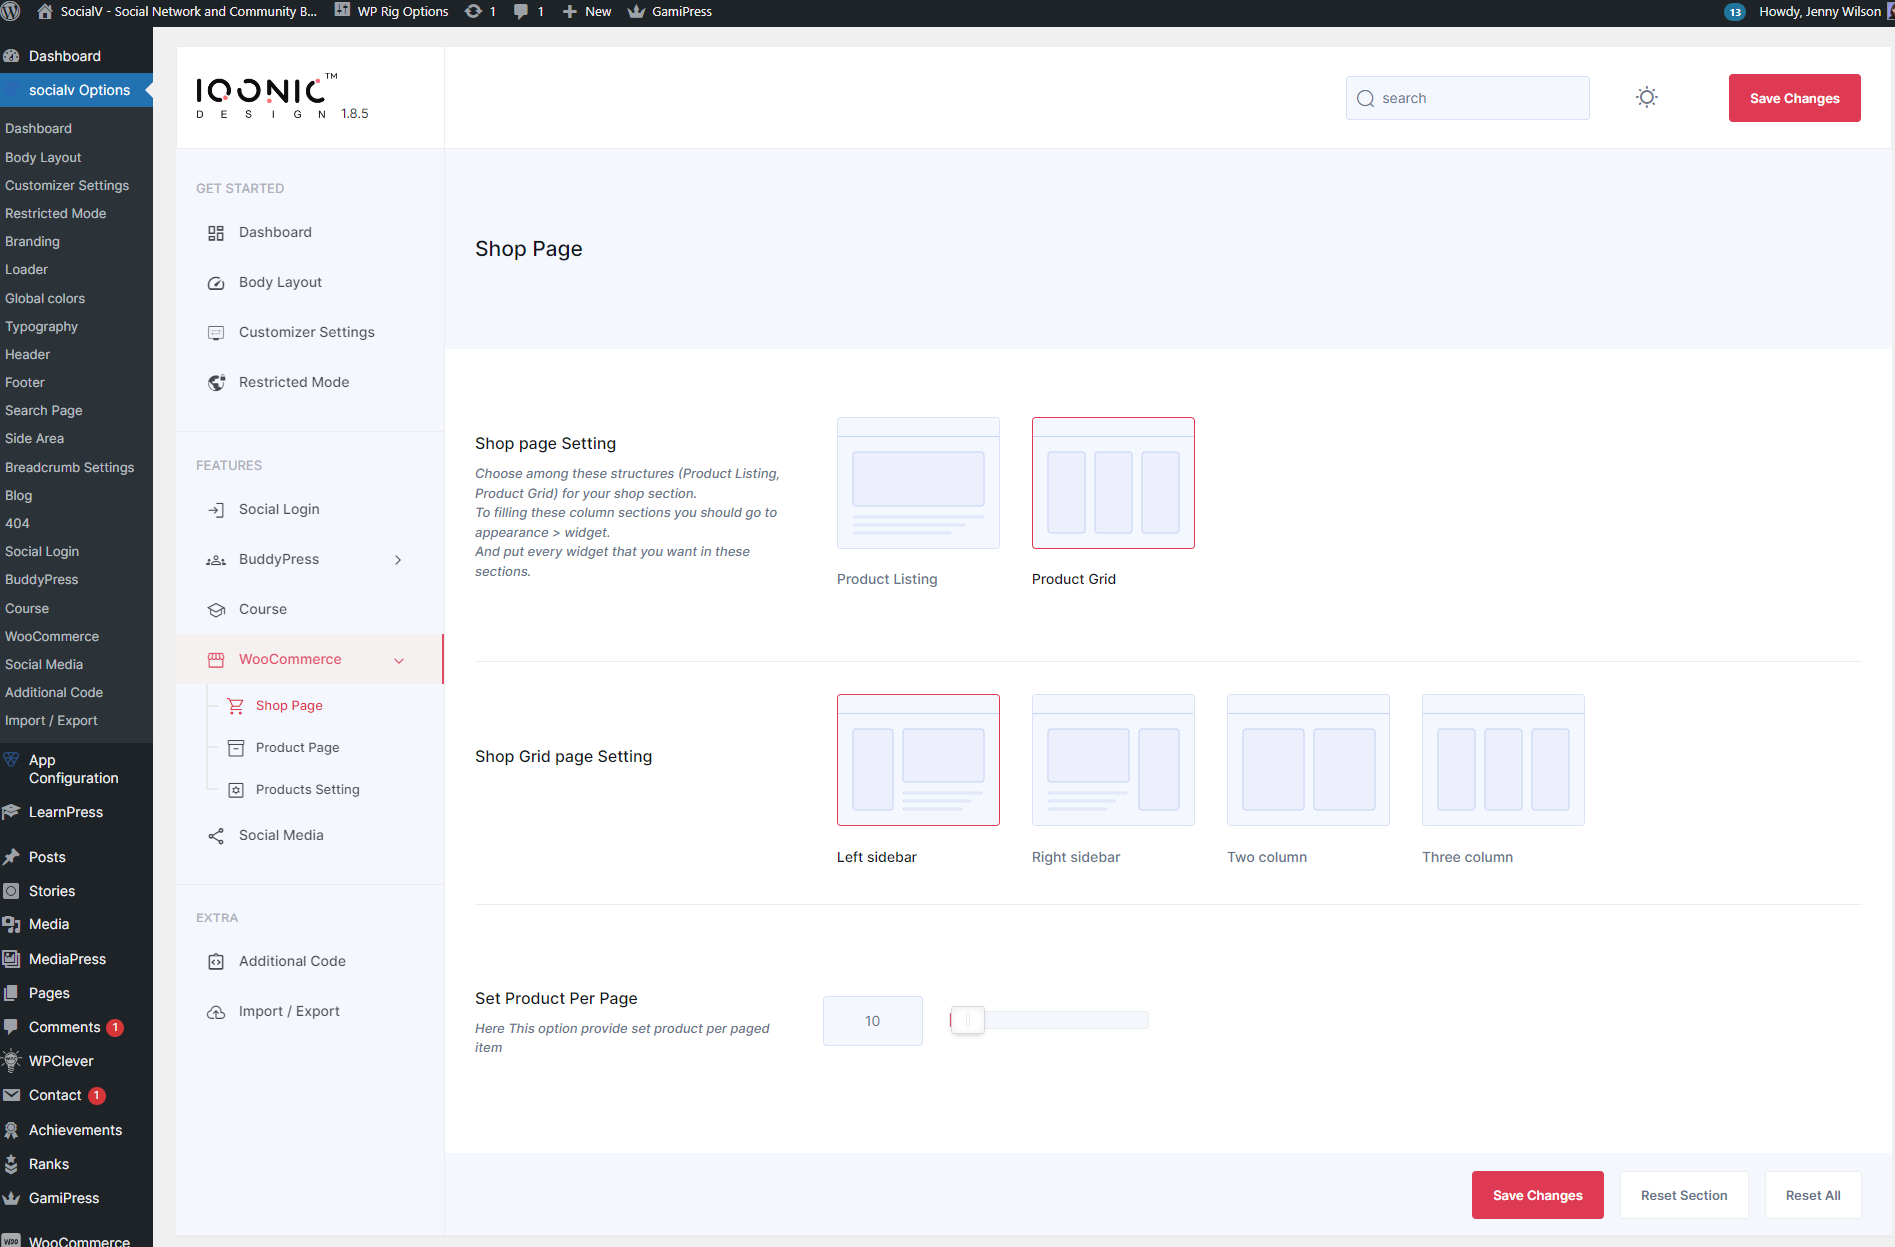The width and height of the screenshot is (1895, 1247).
Task: Click the products per page slider handle
Action: [x=967, y=1020]
